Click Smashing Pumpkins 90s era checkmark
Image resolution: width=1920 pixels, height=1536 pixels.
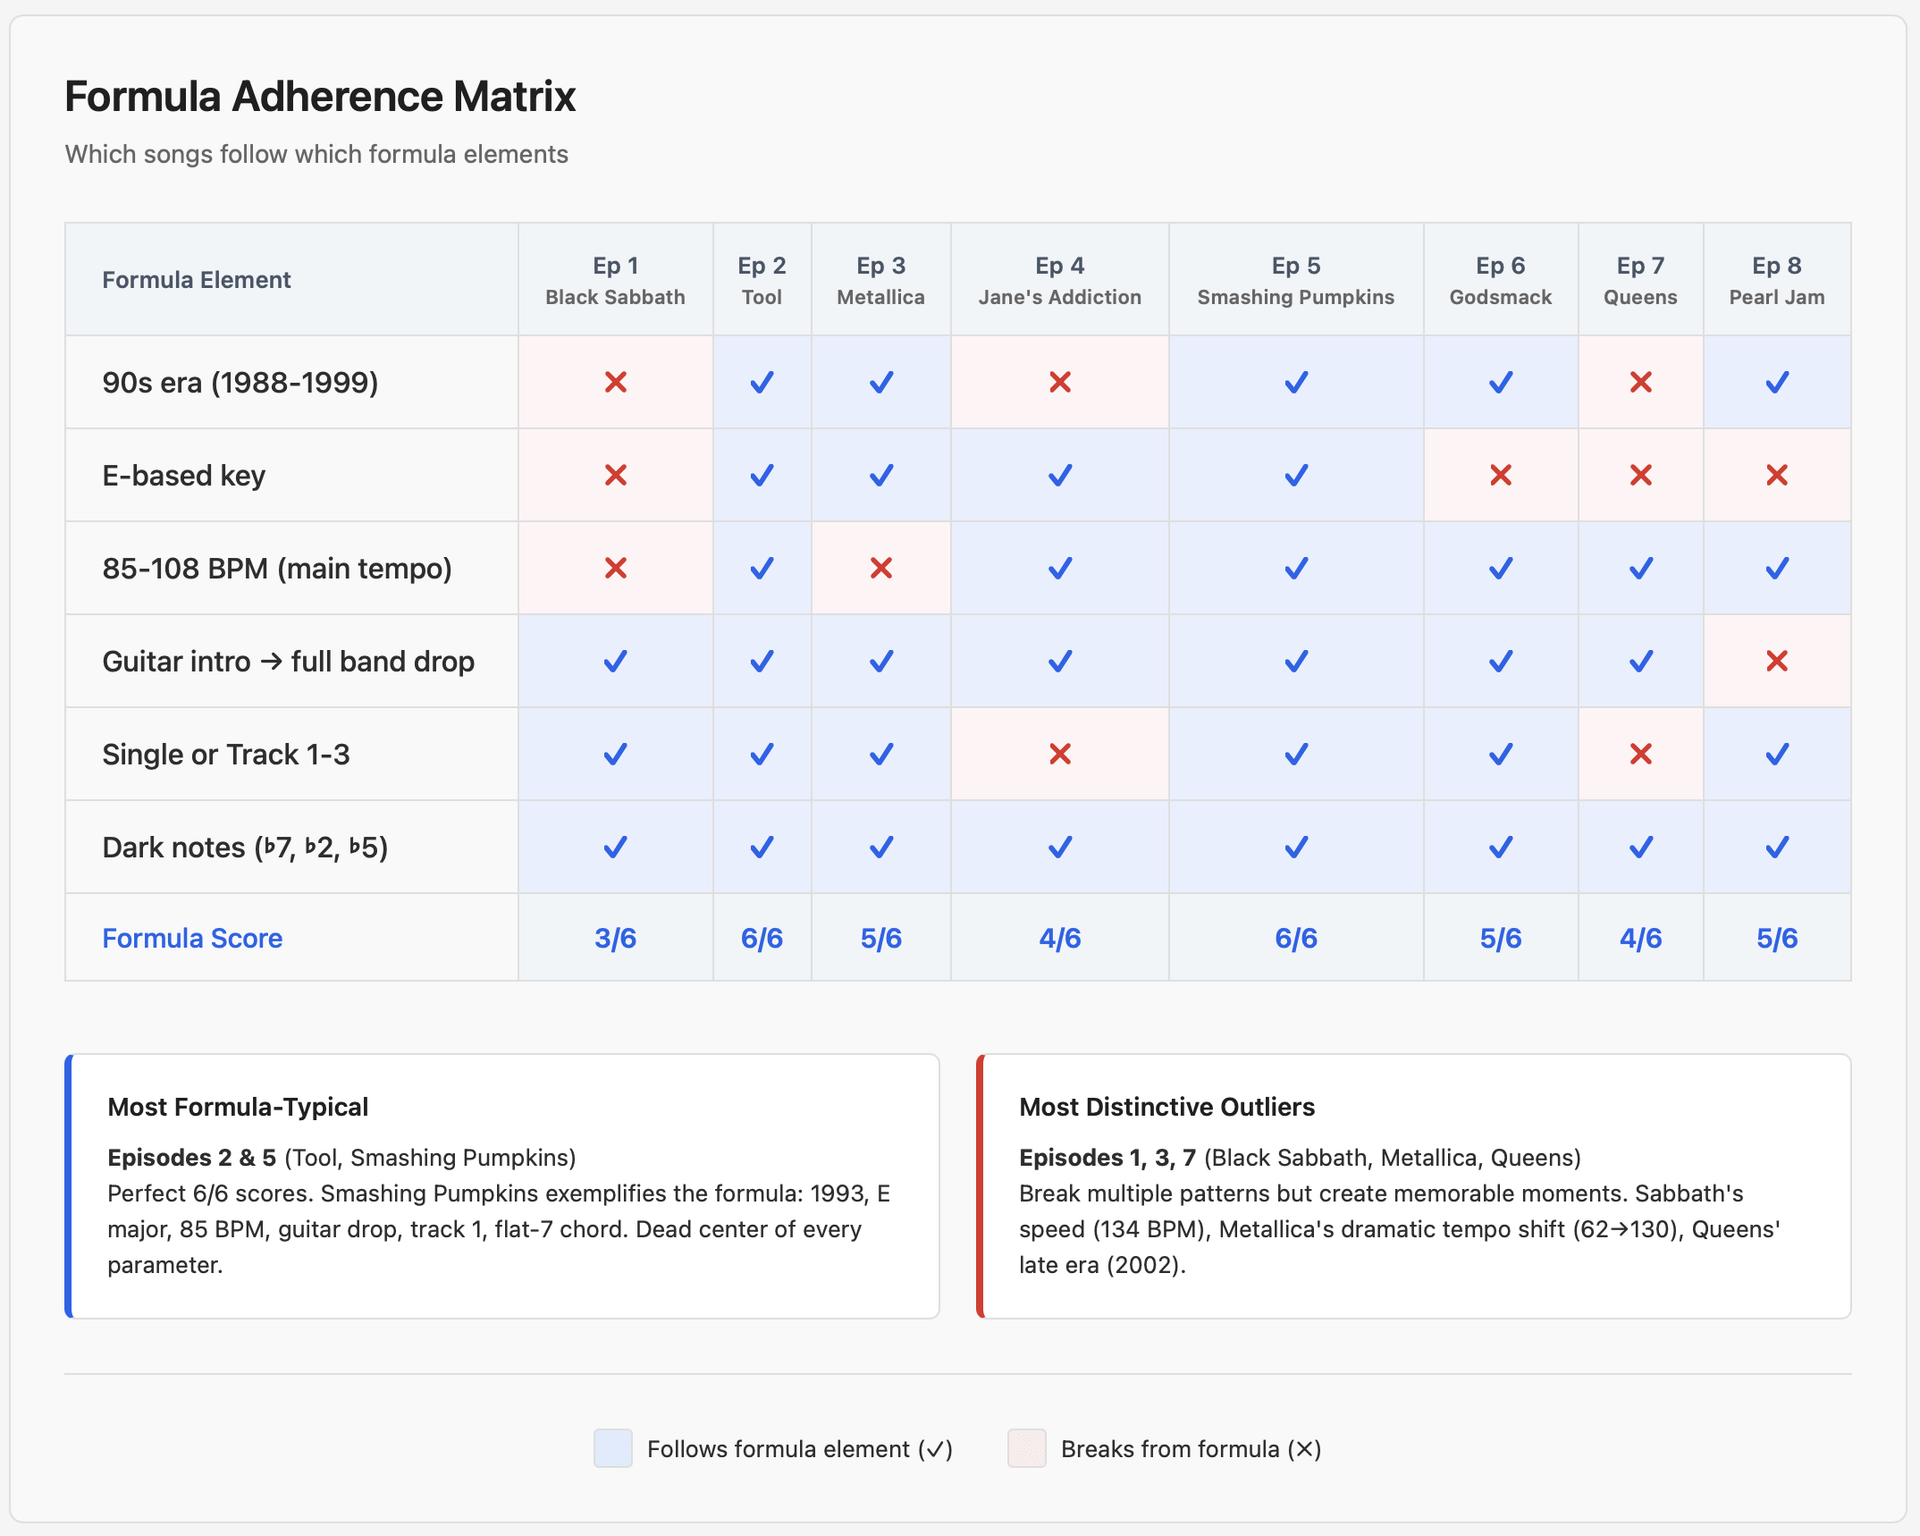(x=1295, y=382)
